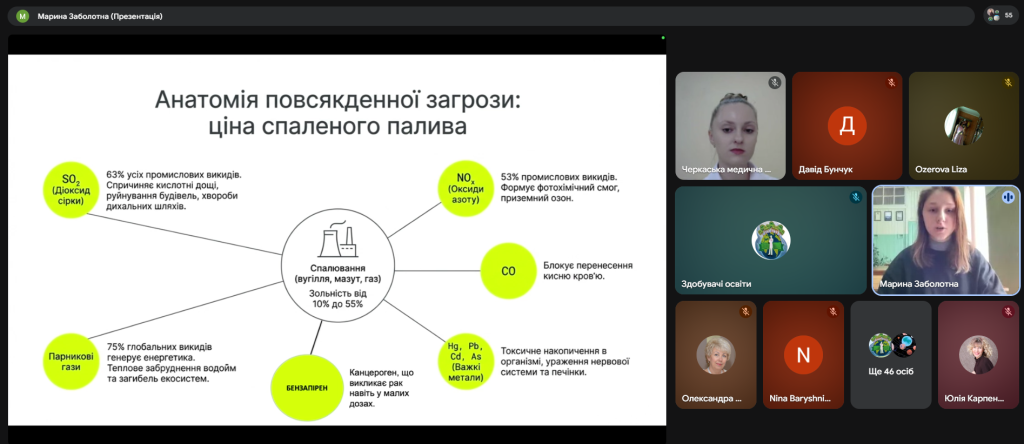Click muted mic icon on Nina Baryshni tile
1024x444 pixels.
pyautogui.click(x=833, y=312)
